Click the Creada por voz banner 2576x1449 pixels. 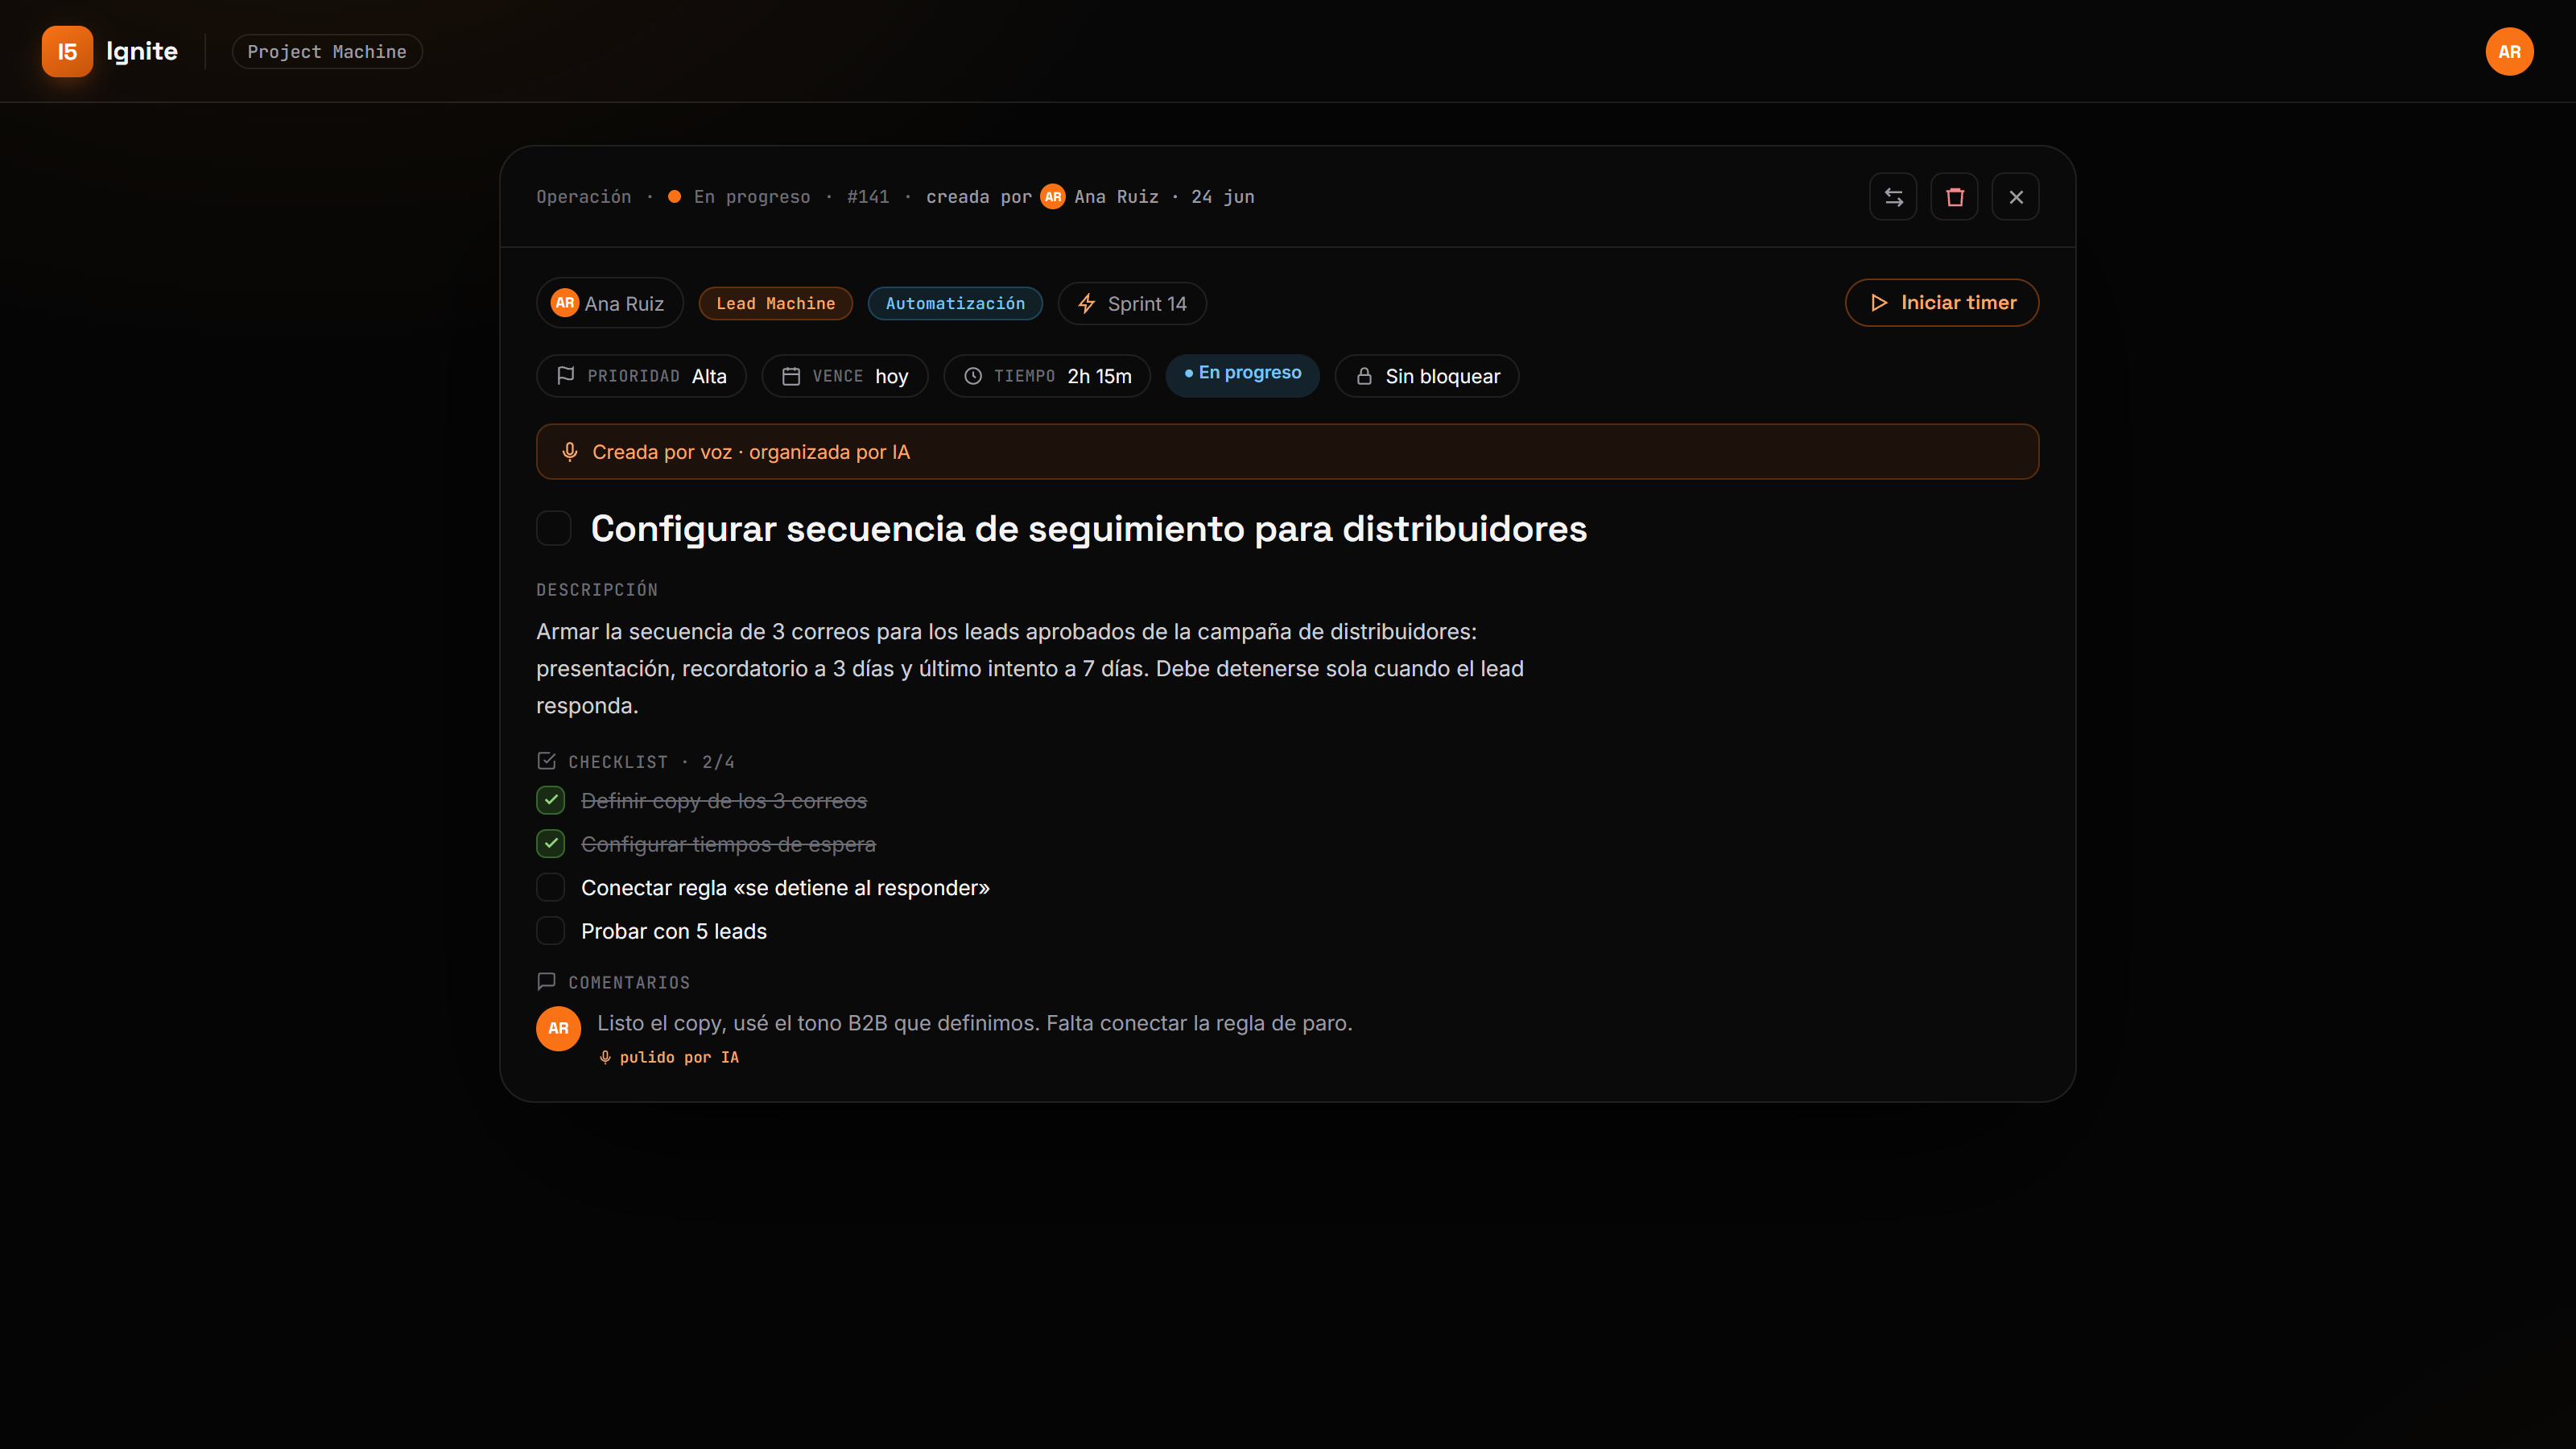tap(1287, 452)
